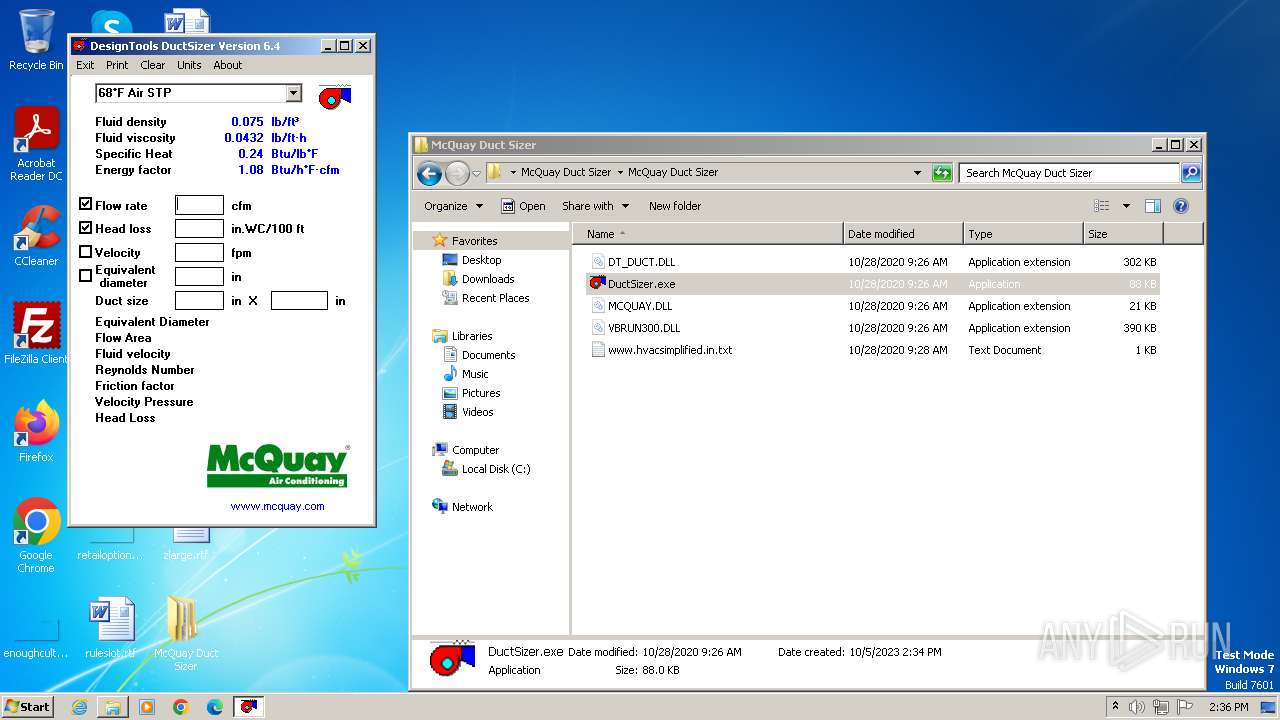Uncheck the Head loss checkbox
This screenshot has width=1280, height=720.
pyautogui.click(x=86, y=228)
